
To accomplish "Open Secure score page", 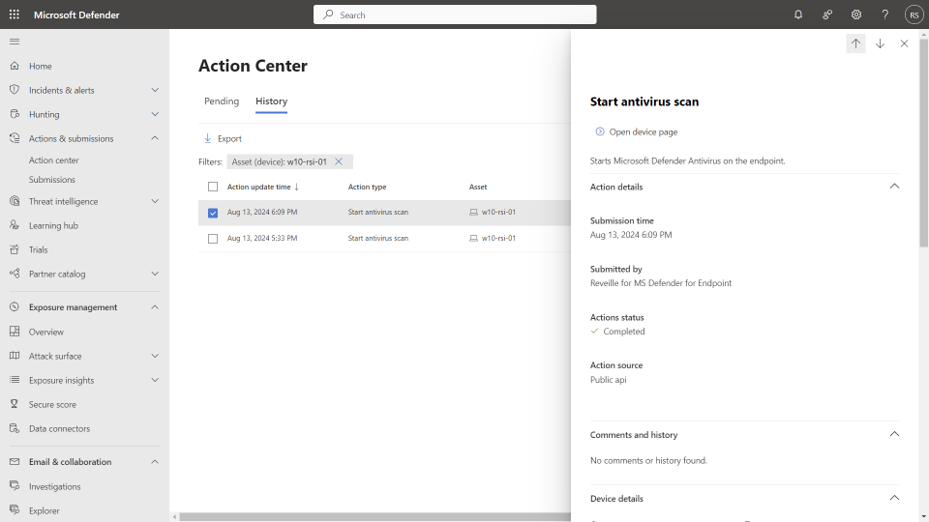I will pyautogui.click(x=53, y=404).
